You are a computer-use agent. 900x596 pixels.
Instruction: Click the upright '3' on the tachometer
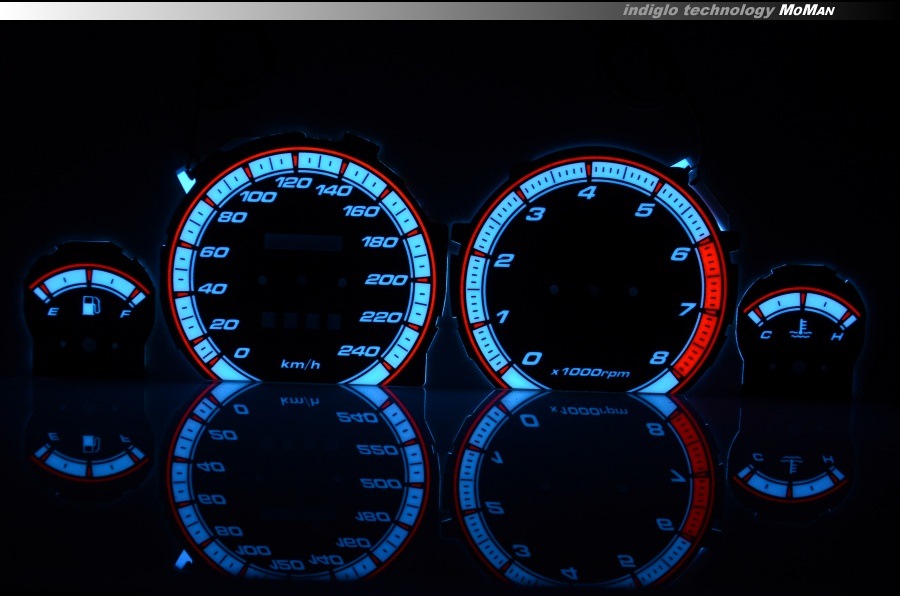tap(536, 214)
